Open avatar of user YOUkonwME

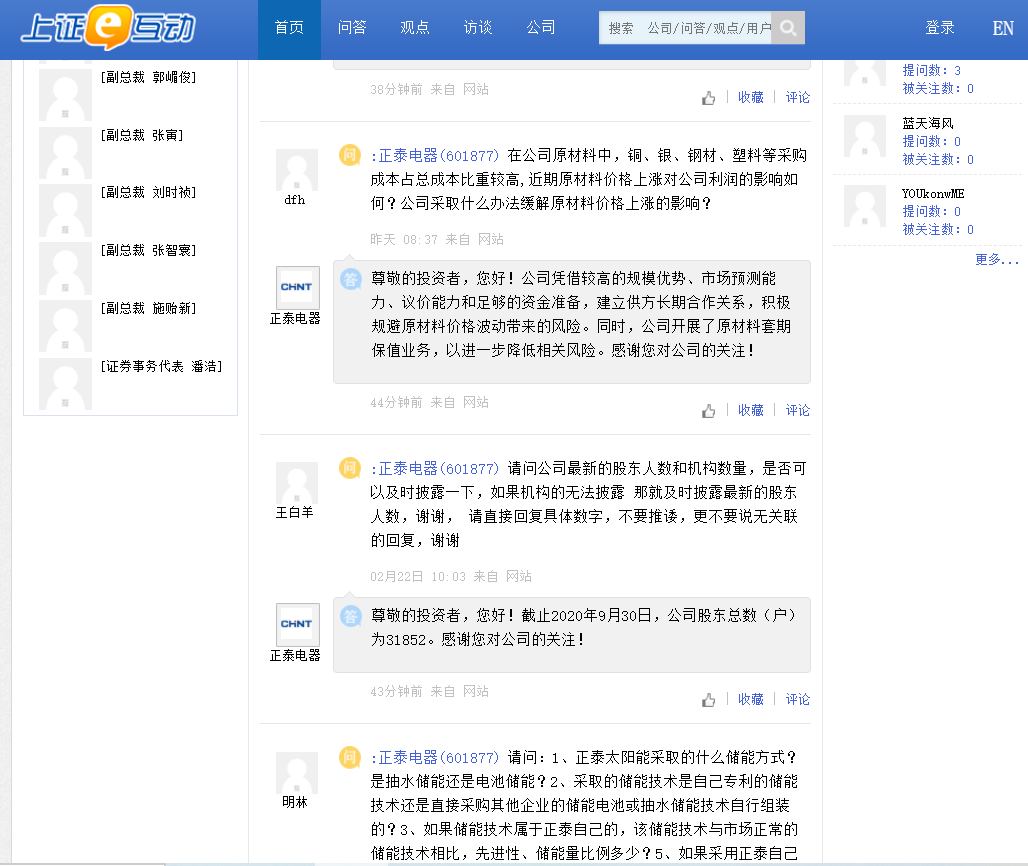click(865, 207)
